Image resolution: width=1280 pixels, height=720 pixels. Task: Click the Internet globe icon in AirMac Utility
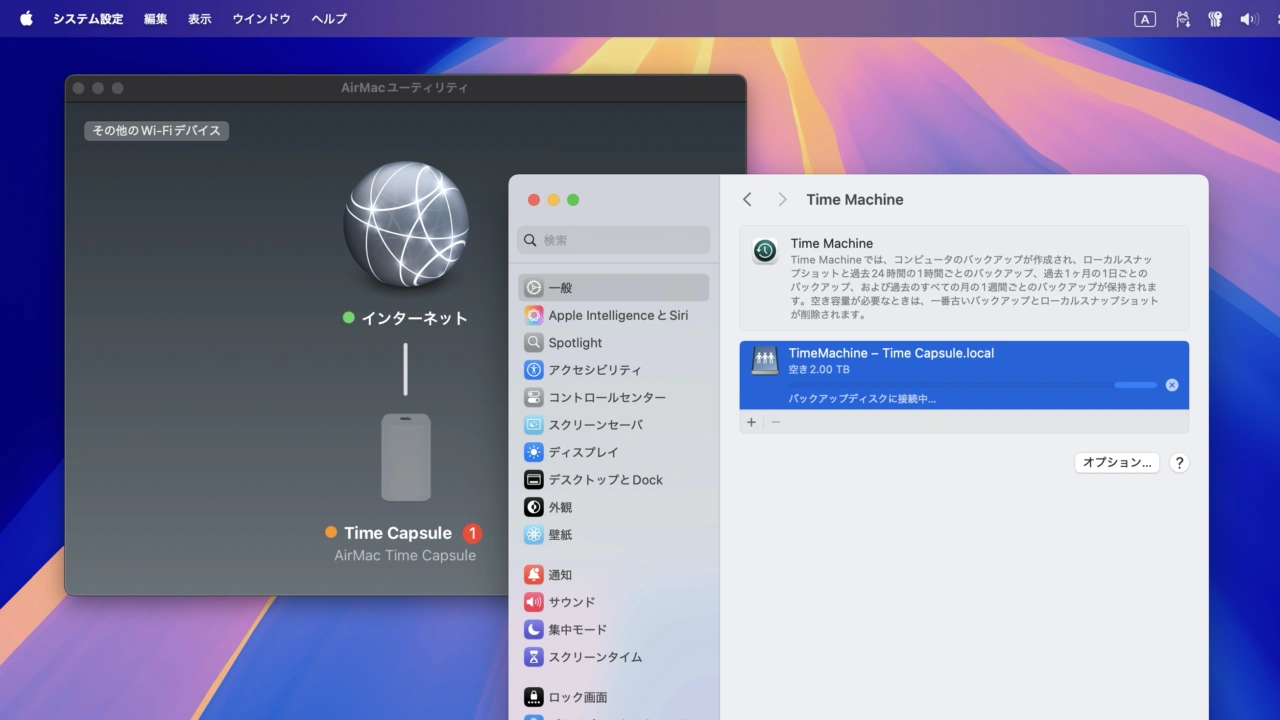[405, 224]
